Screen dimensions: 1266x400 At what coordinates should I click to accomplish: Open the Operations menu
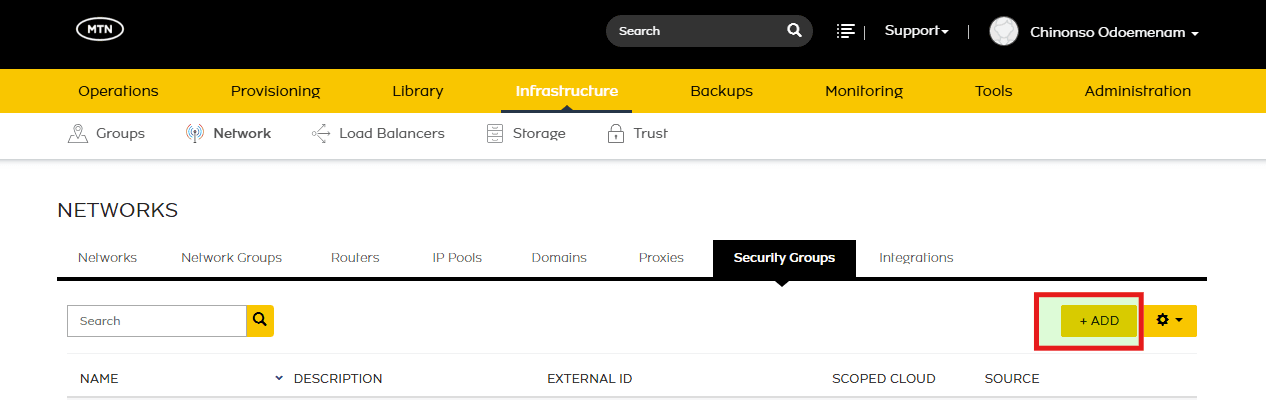(118, 91)
